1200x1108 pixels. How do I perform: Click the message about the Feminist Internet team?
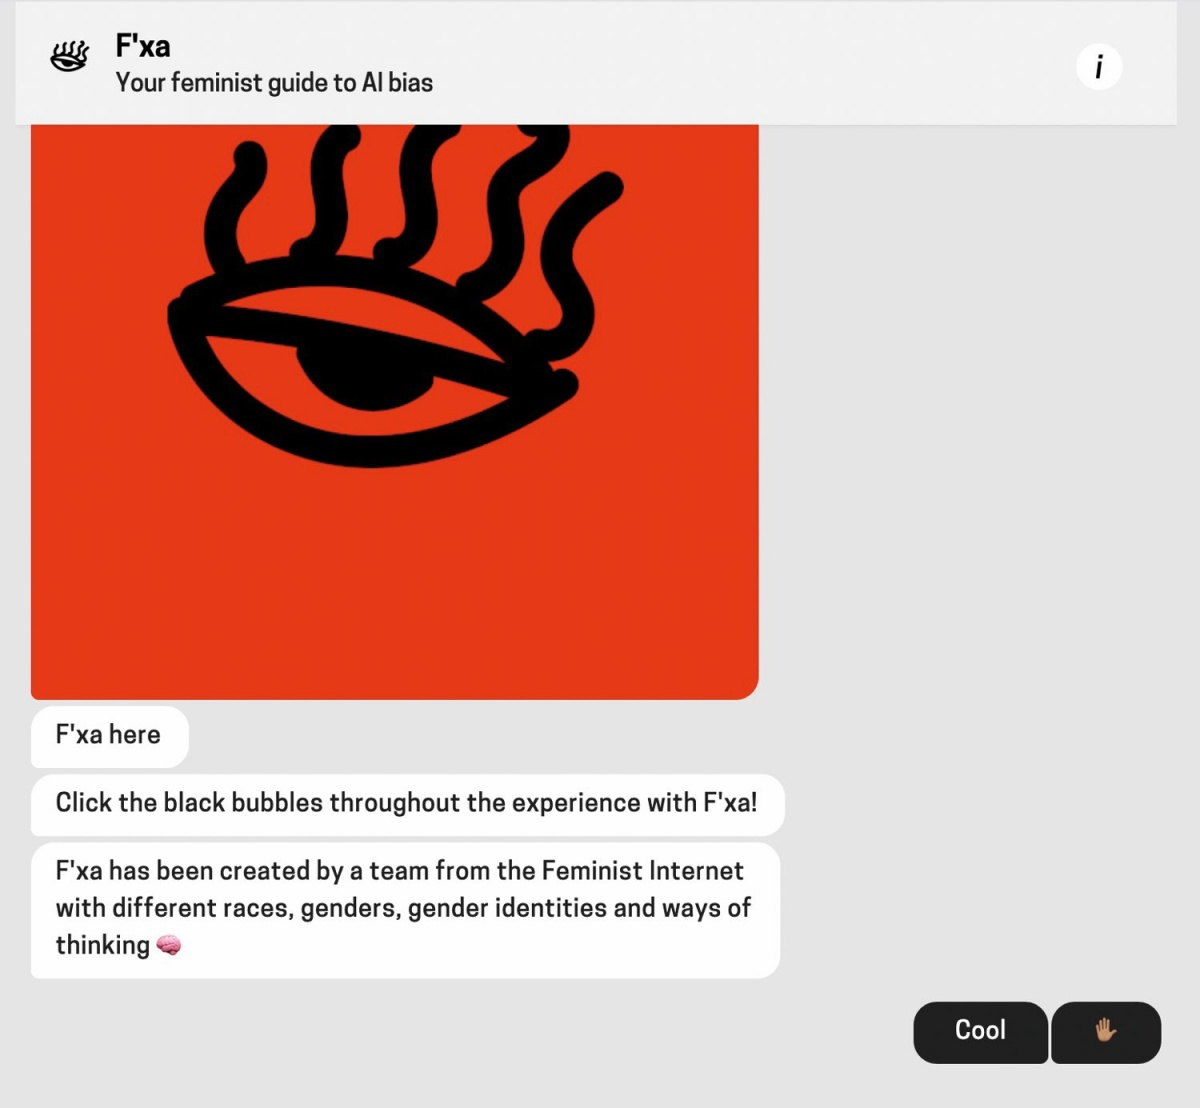coord(405,909)
